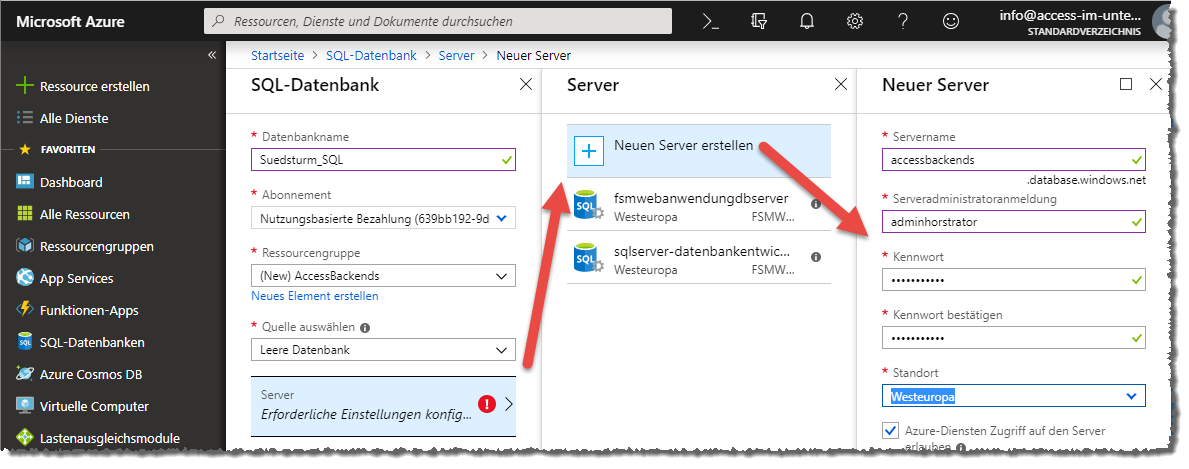This screenshot has height=469, width=1189.
Task: Click the Funktionen-Apps lightning icon
Action: click(x=25, y=310)
